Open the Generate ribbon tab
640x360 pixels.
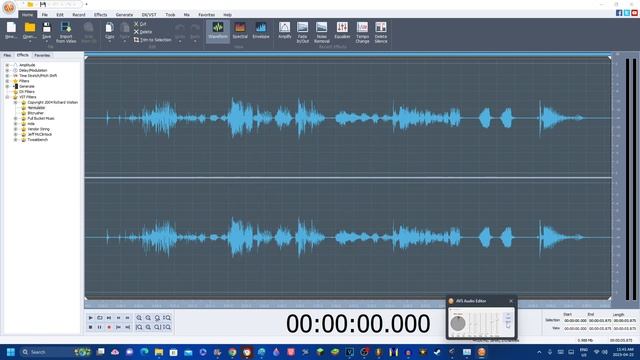click(x=124, y=15)
